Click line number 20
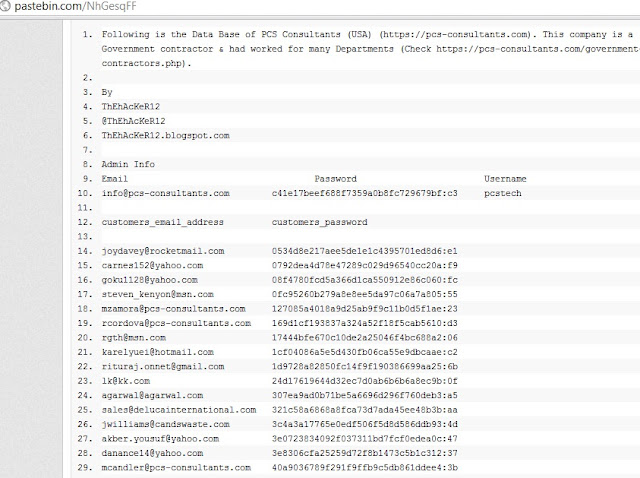This screenshot has height=478, width=640. [85, 338]
